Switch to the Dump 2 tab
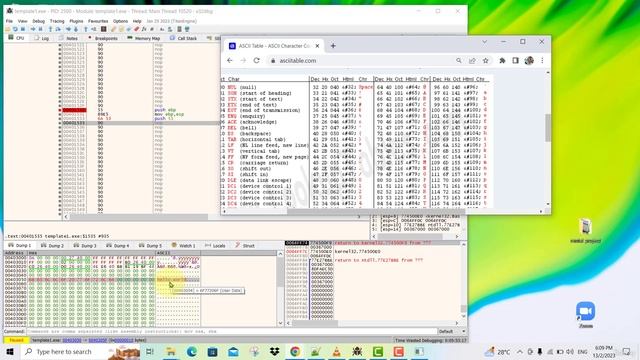 (x=53, y=245)
